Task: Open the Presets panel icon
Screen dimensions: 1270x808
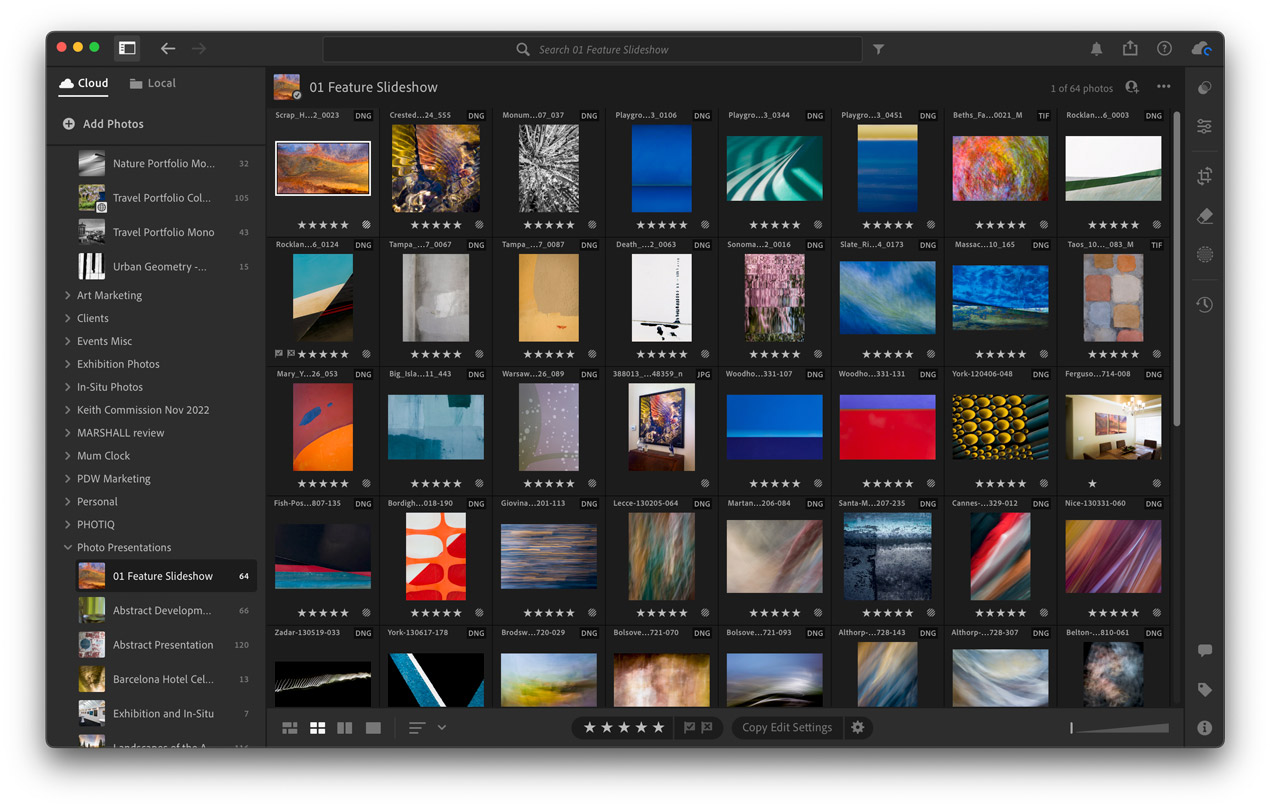Action: [1204, 88]
